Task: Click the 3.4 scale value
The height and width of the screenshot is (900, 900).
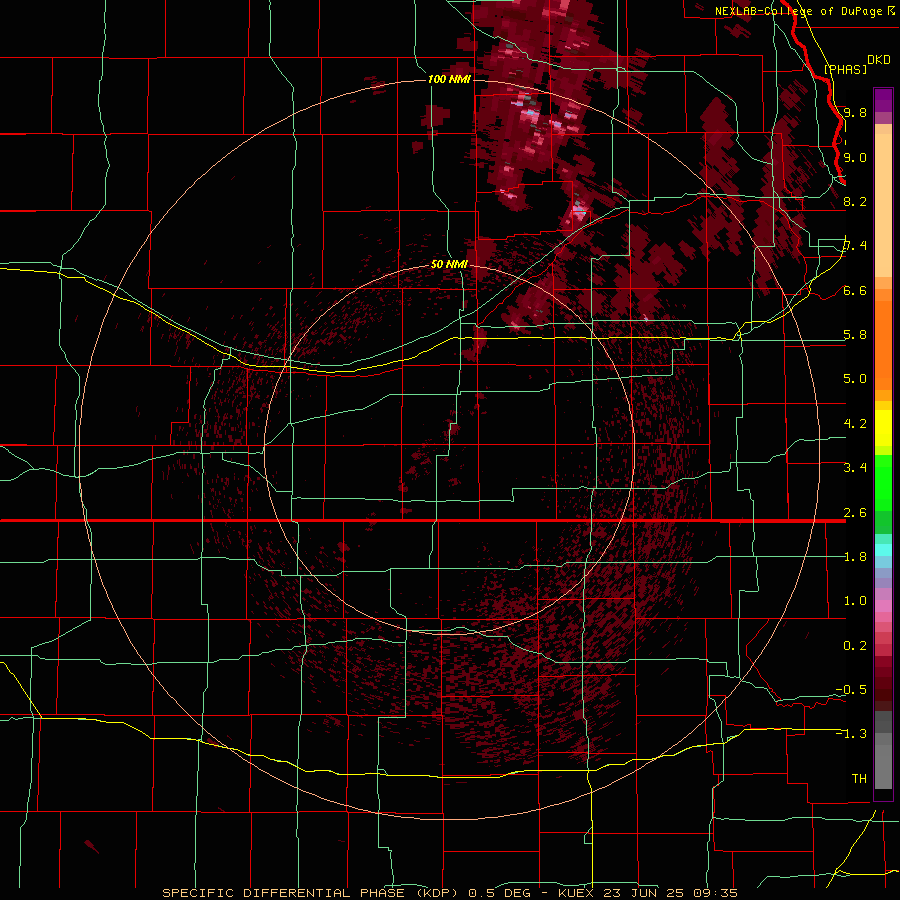Action: pos(855,468)
